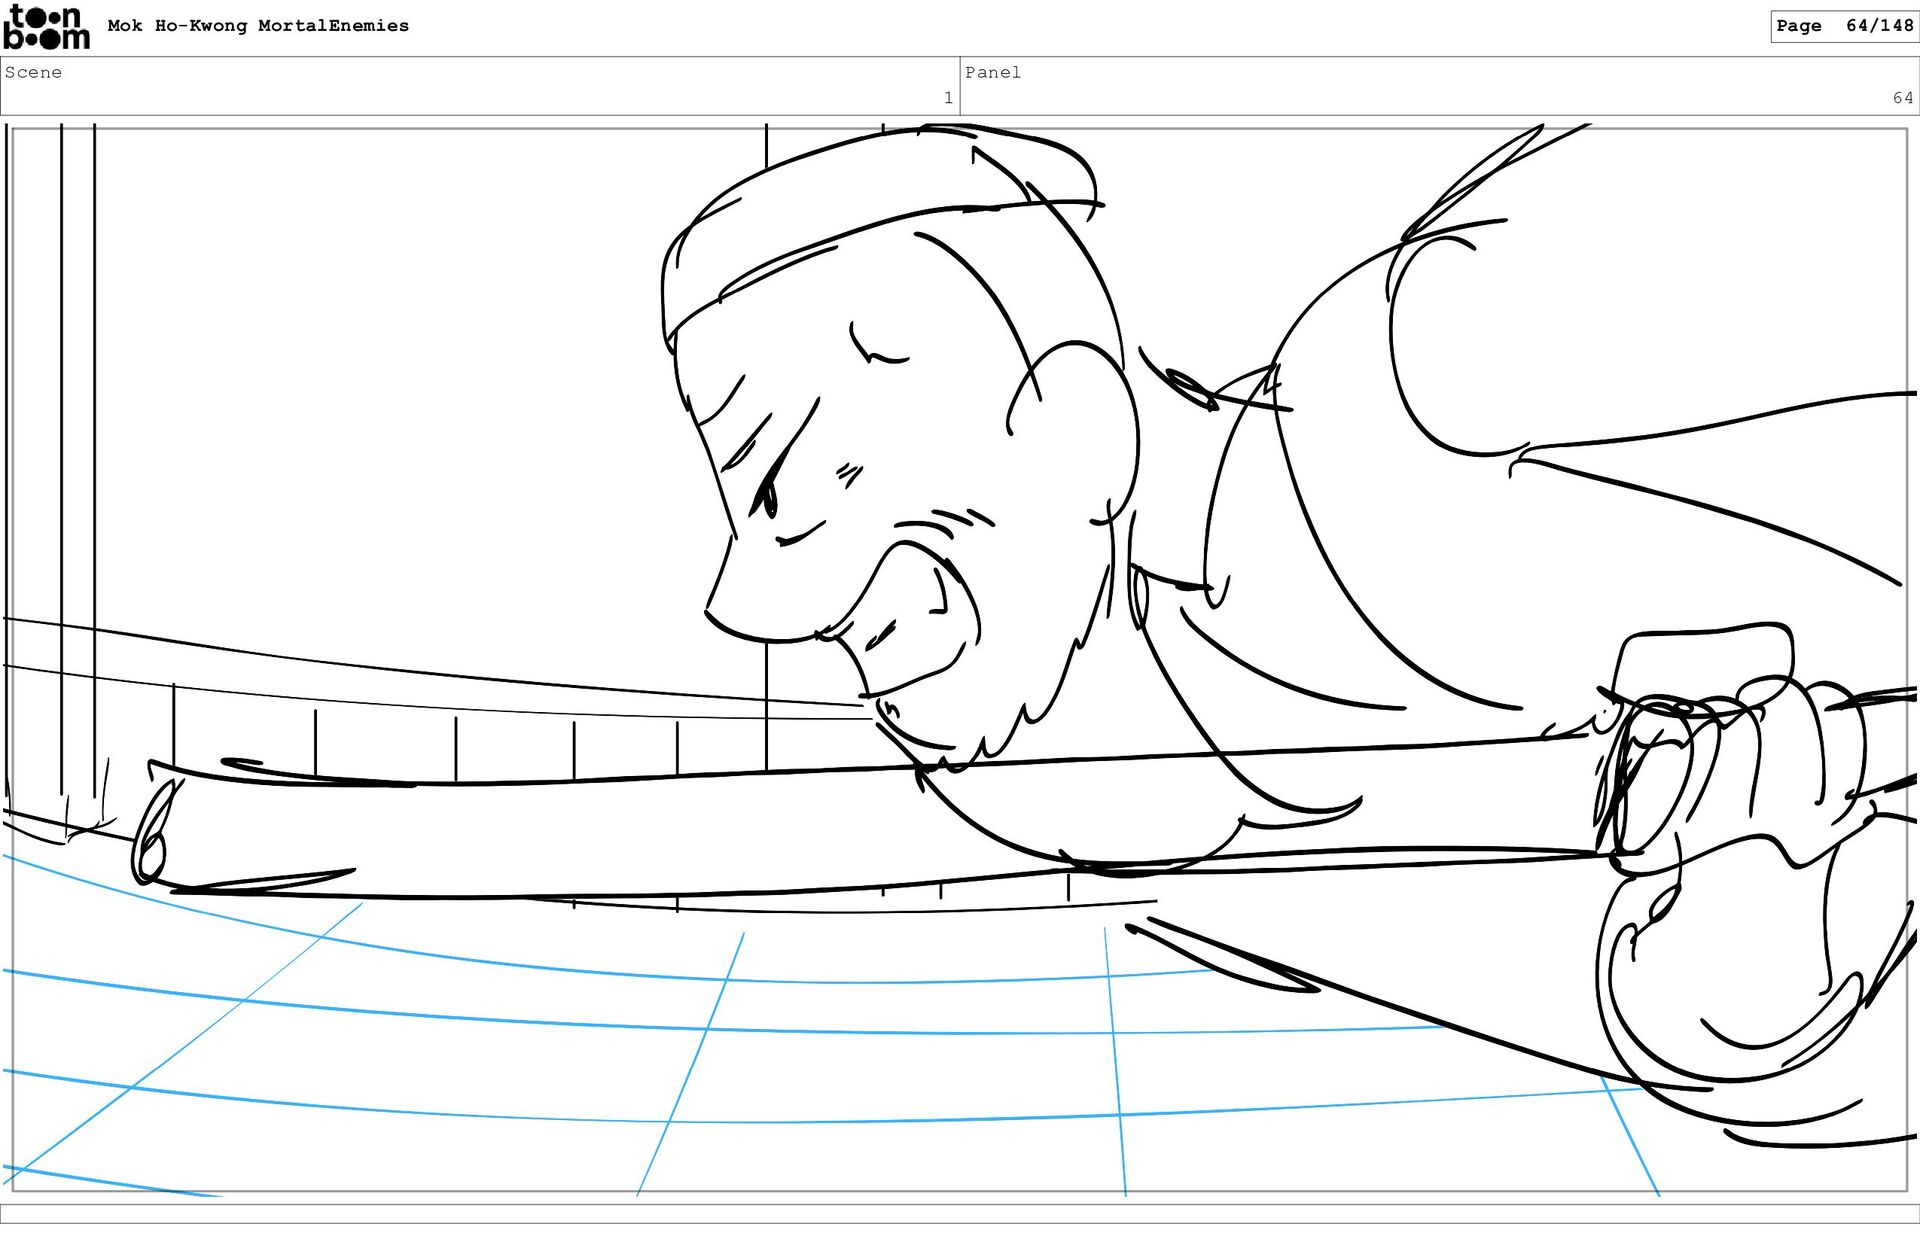Click the Page 64/148 indicator box

point(1843,26)
